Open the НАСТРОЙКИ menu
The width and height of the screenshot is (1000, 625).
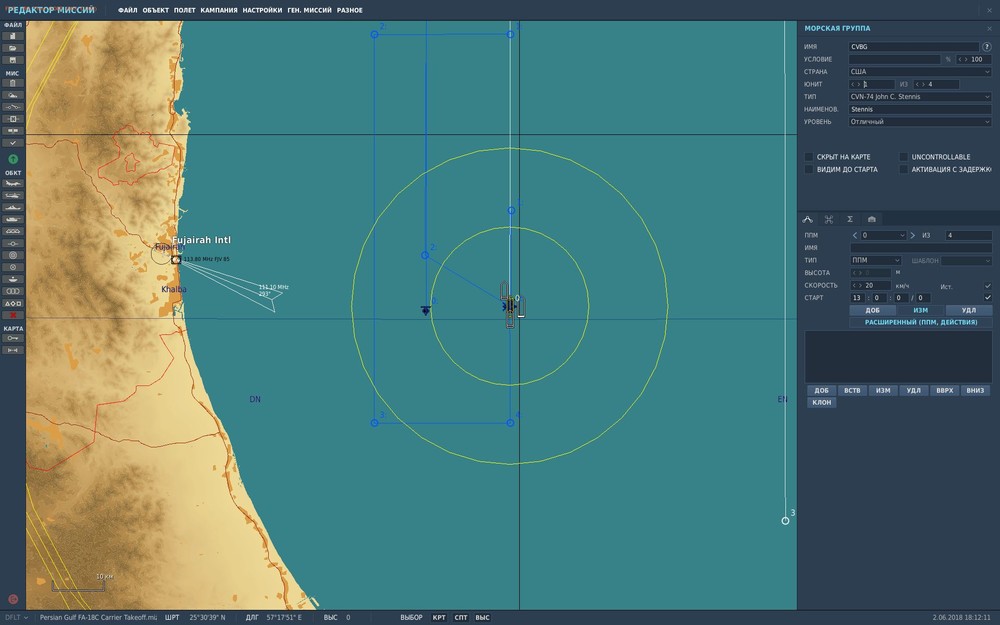coord(262,10)
